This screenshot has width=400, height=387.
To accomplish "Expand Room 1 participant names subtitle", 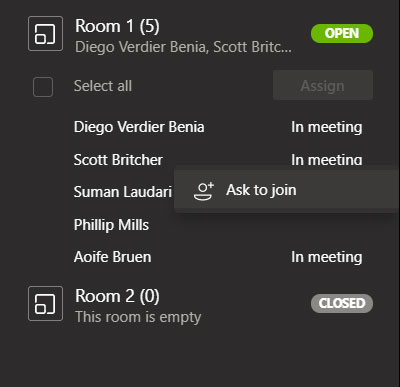I will pyautogui.click(x=183, y=47).
